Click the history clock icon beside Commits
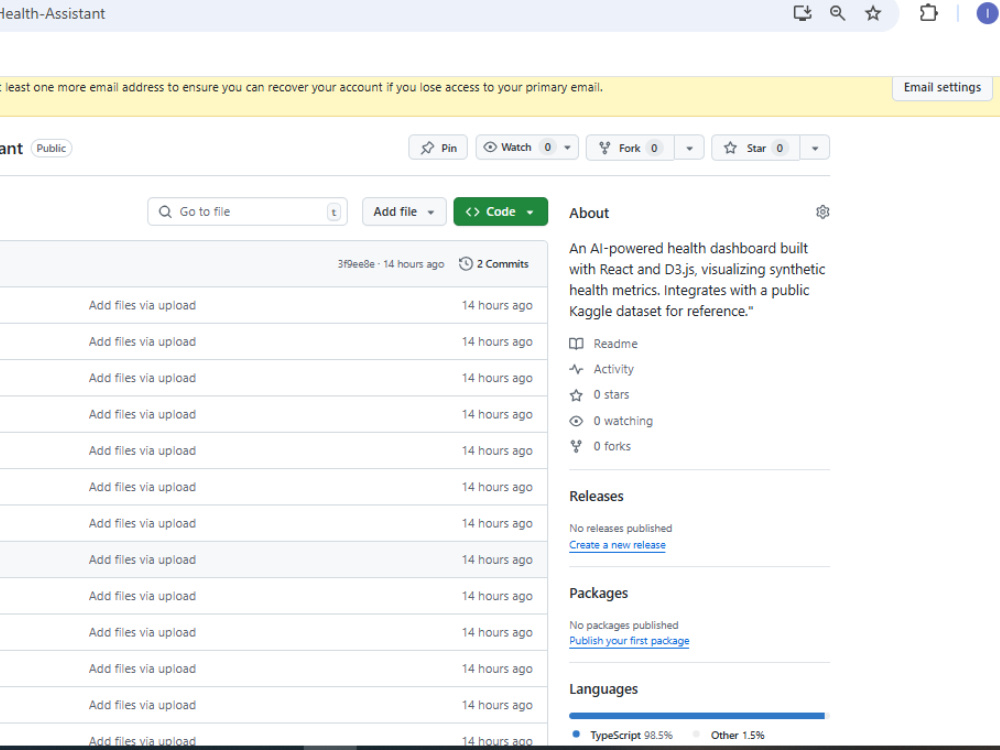 point(466,264)
